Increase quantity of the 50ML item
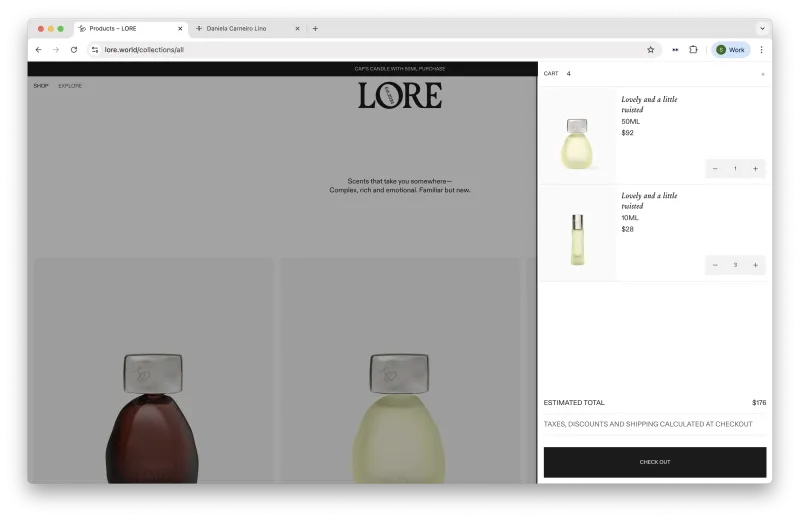 755,168
